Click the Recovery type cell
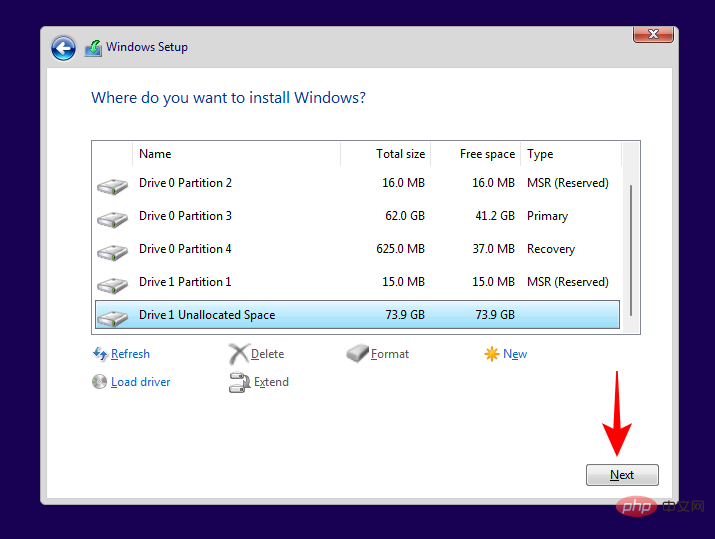Viewport: 715px width, 539px height. [551, 249]
